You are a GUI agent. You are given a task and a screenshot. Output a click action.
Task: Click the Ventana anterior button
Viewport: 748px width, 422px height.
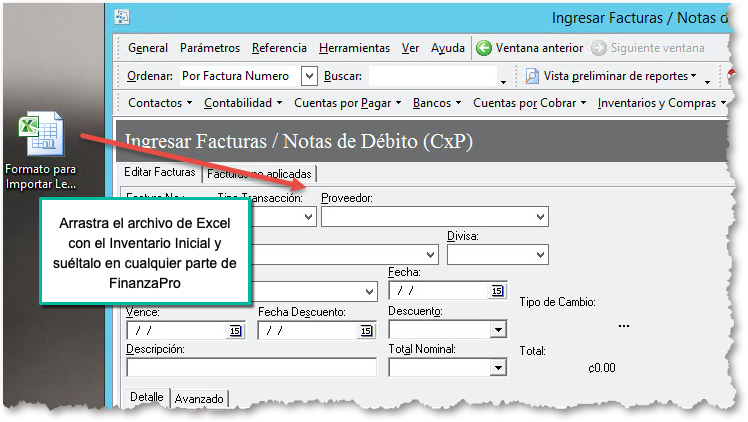pos(530,48)
